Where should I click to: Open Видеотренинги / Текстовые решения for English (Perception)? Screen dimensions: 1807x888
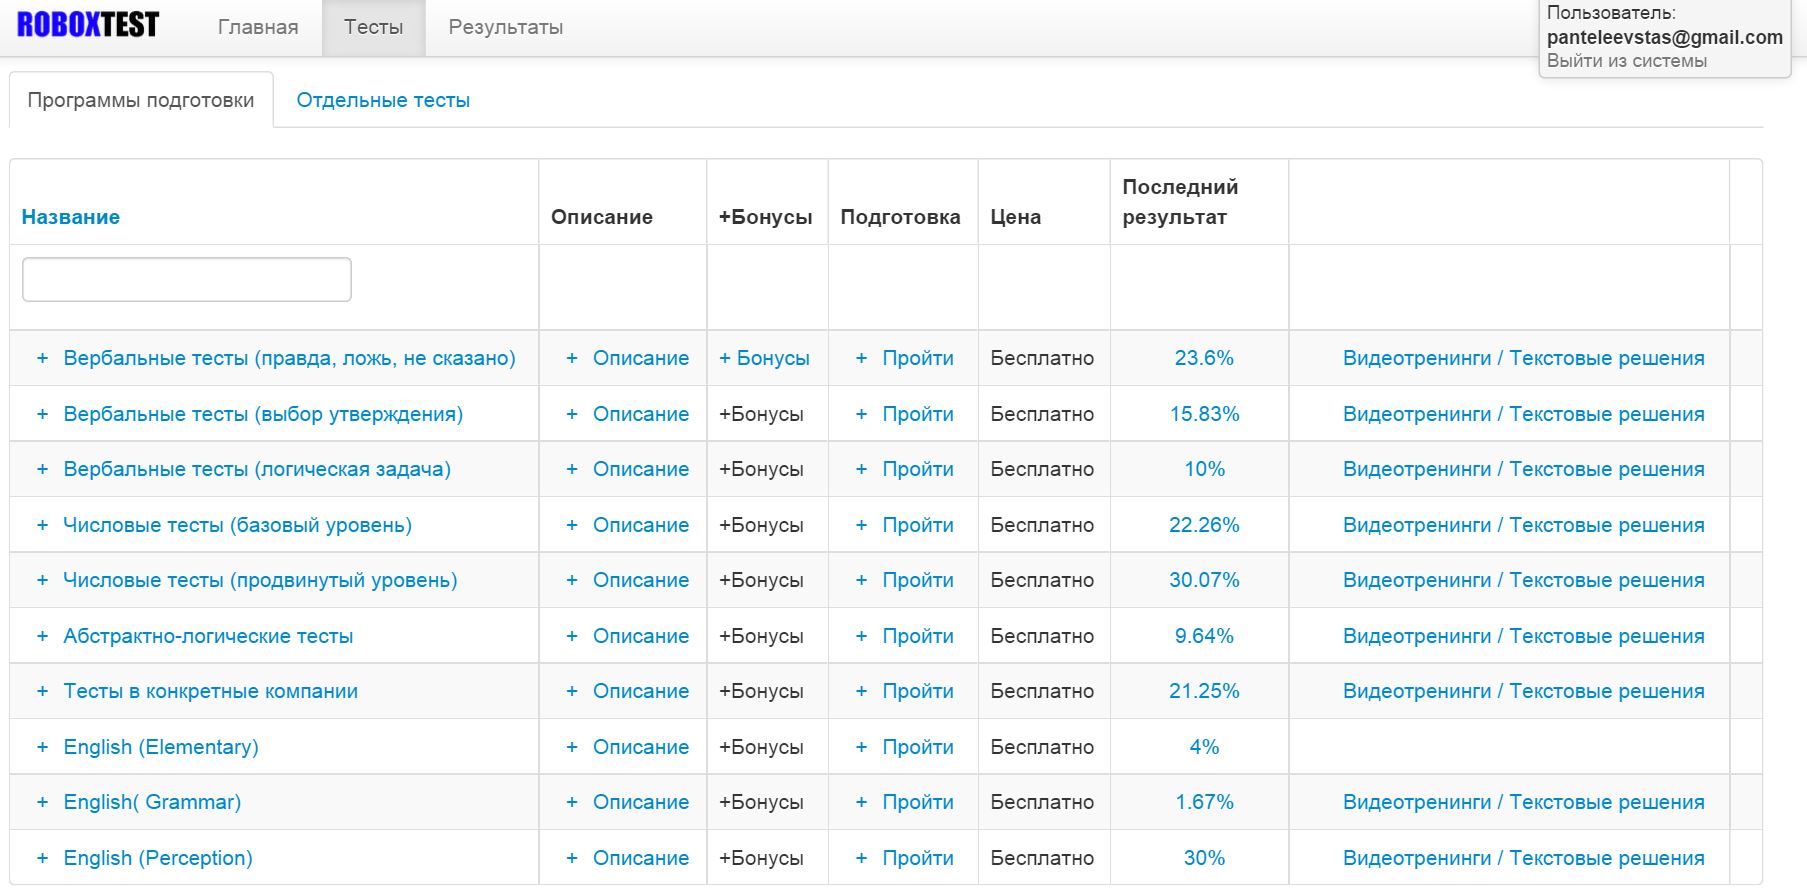tap(1523, 858)
